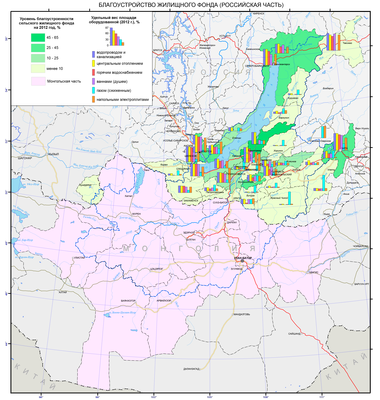Click the sample bar chart in the legend
Viewport: 380px width, 400px height.
(x=115, y=36)
